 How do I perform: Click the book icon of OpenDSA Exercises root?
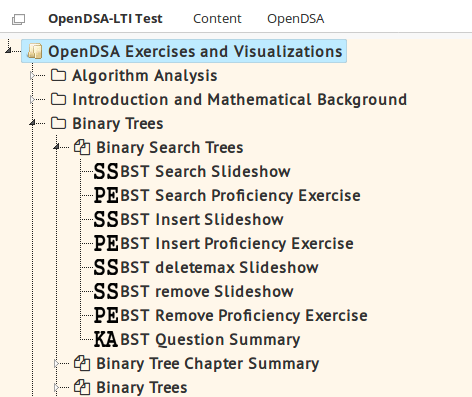35,51
